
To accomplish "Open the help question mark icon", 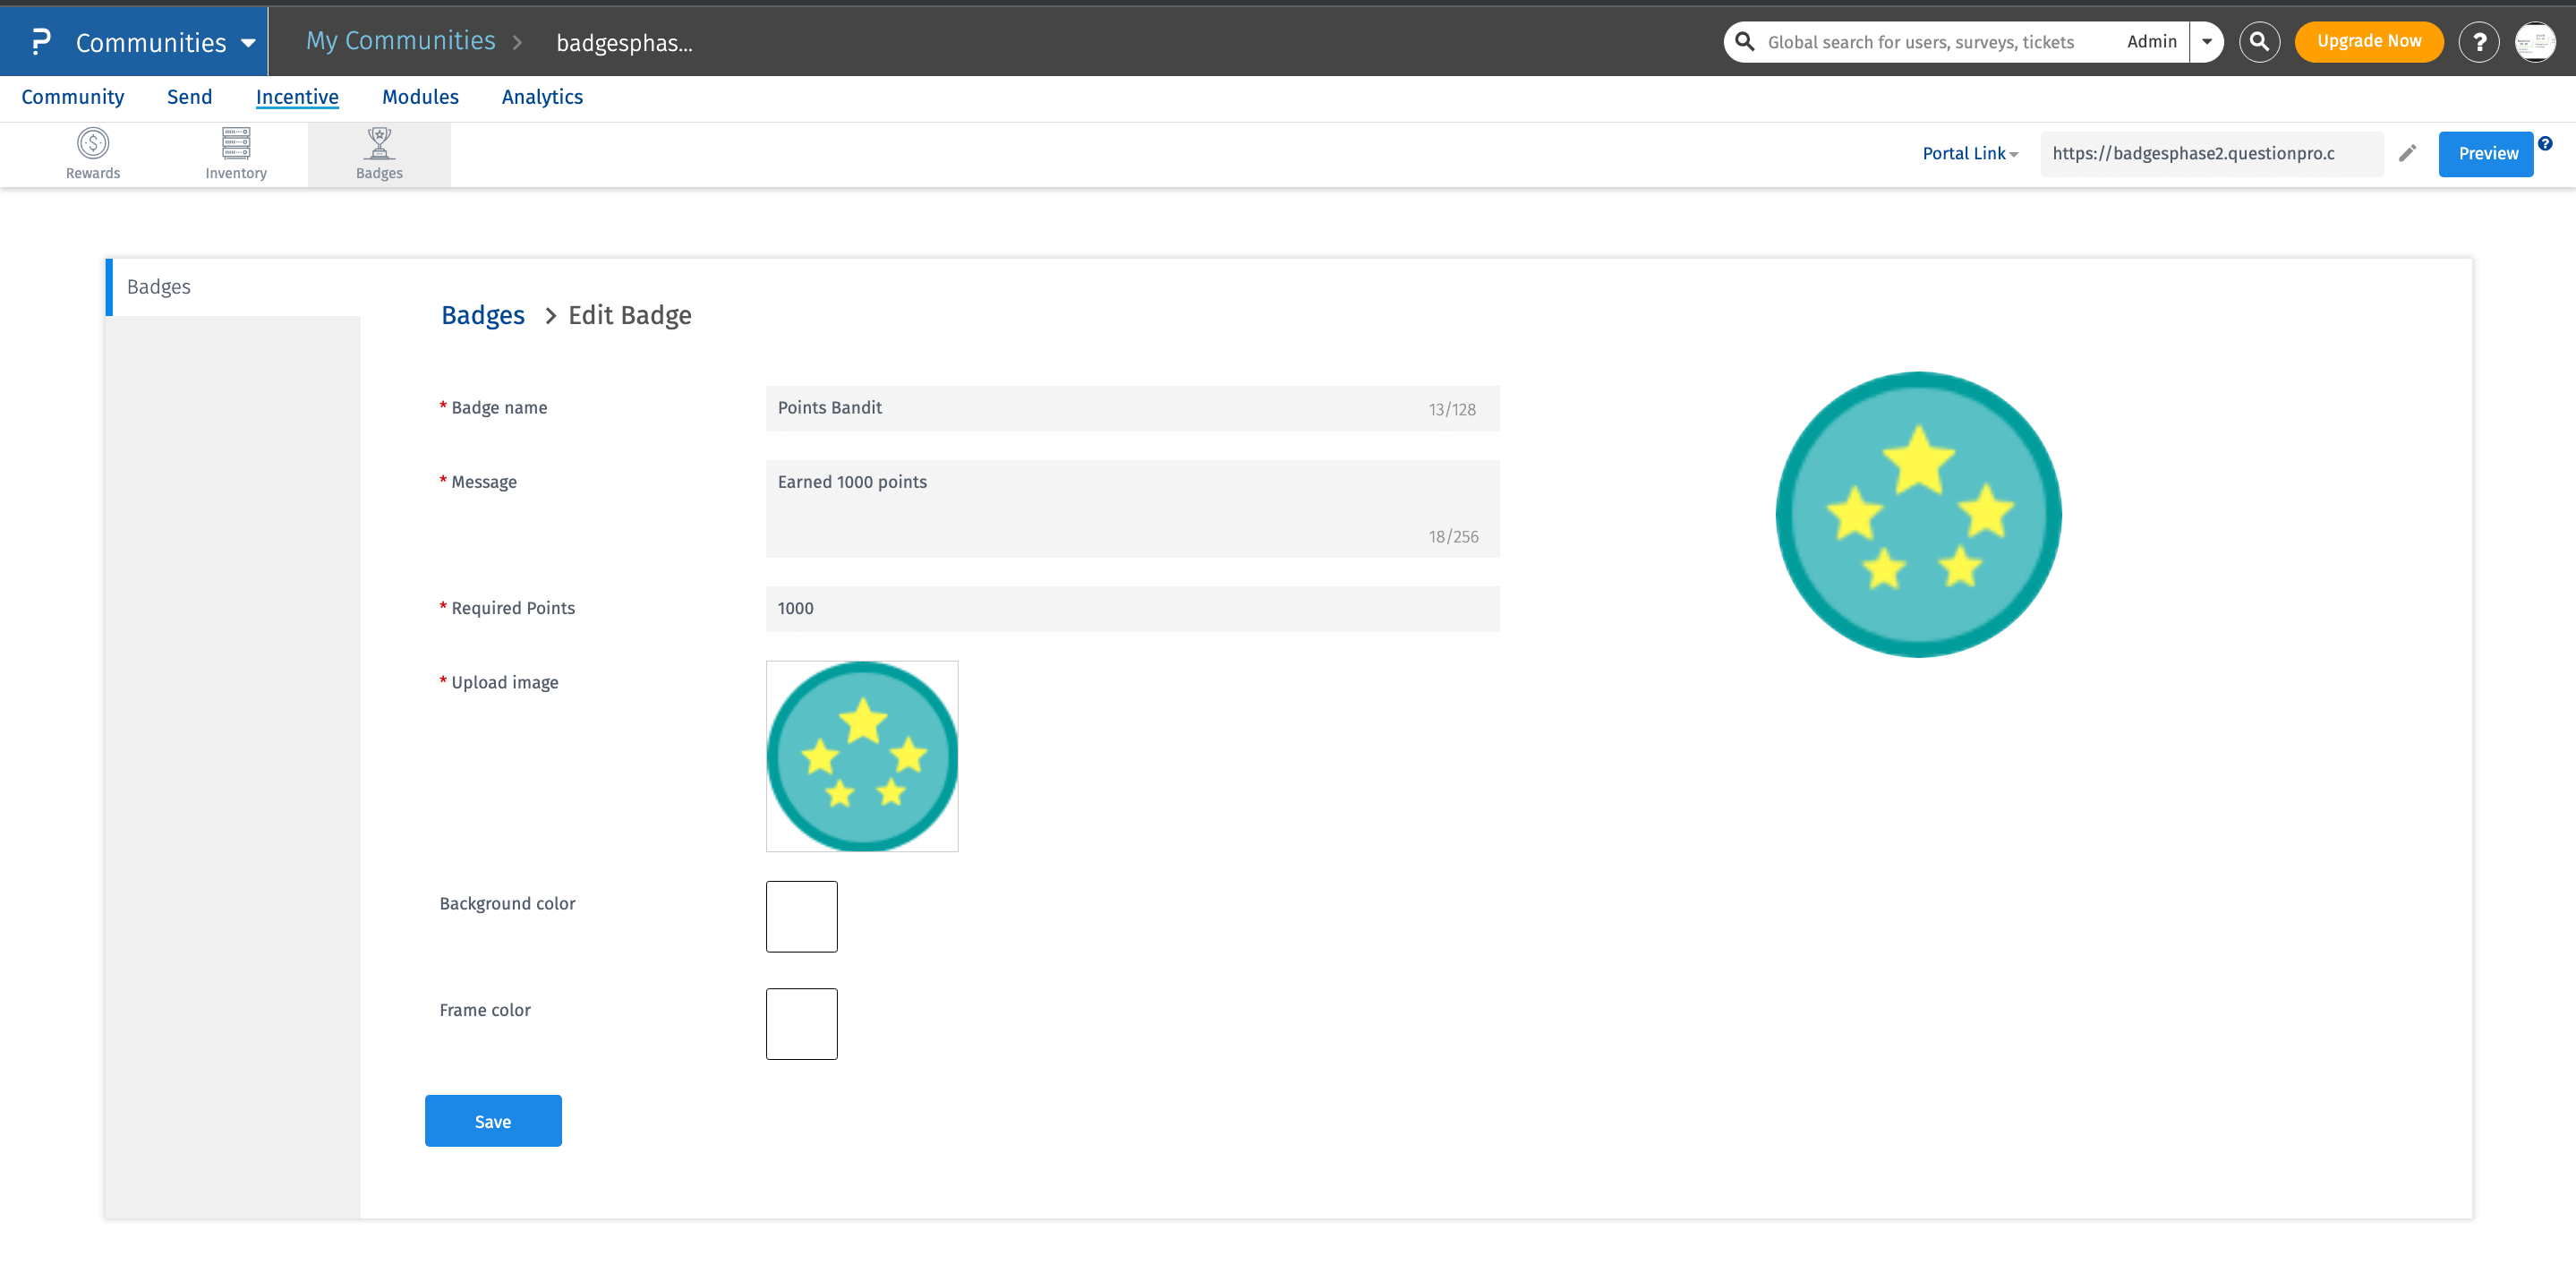I will coord(2478,42).
